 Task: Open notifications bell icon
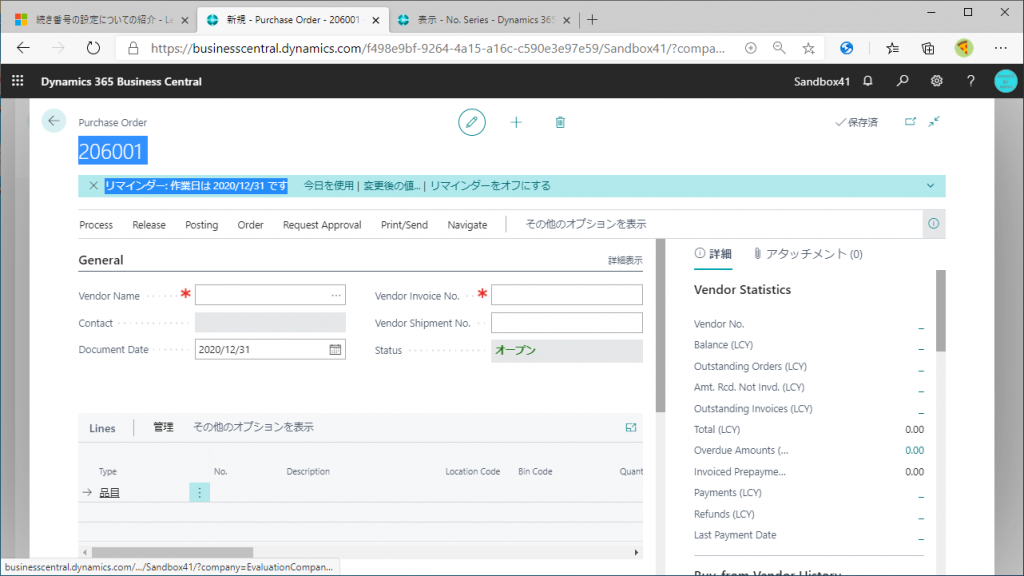click(x=868, y=81)
